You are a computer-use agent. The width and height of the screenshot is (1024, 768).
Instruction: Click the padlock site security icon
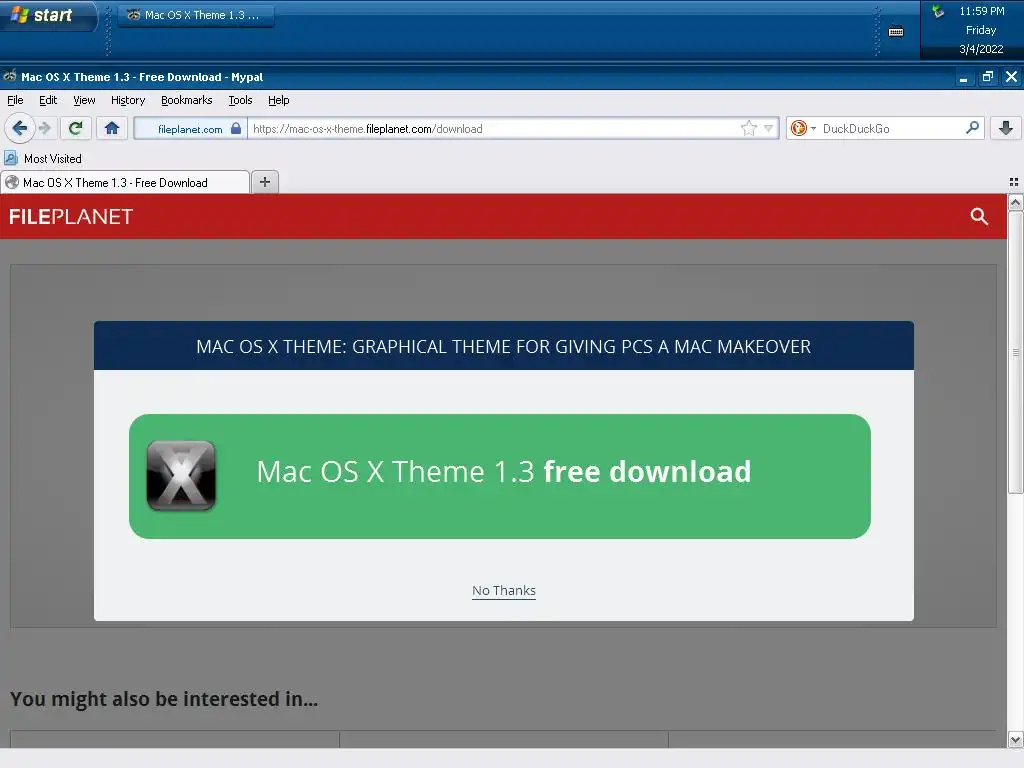coord(236,129)
